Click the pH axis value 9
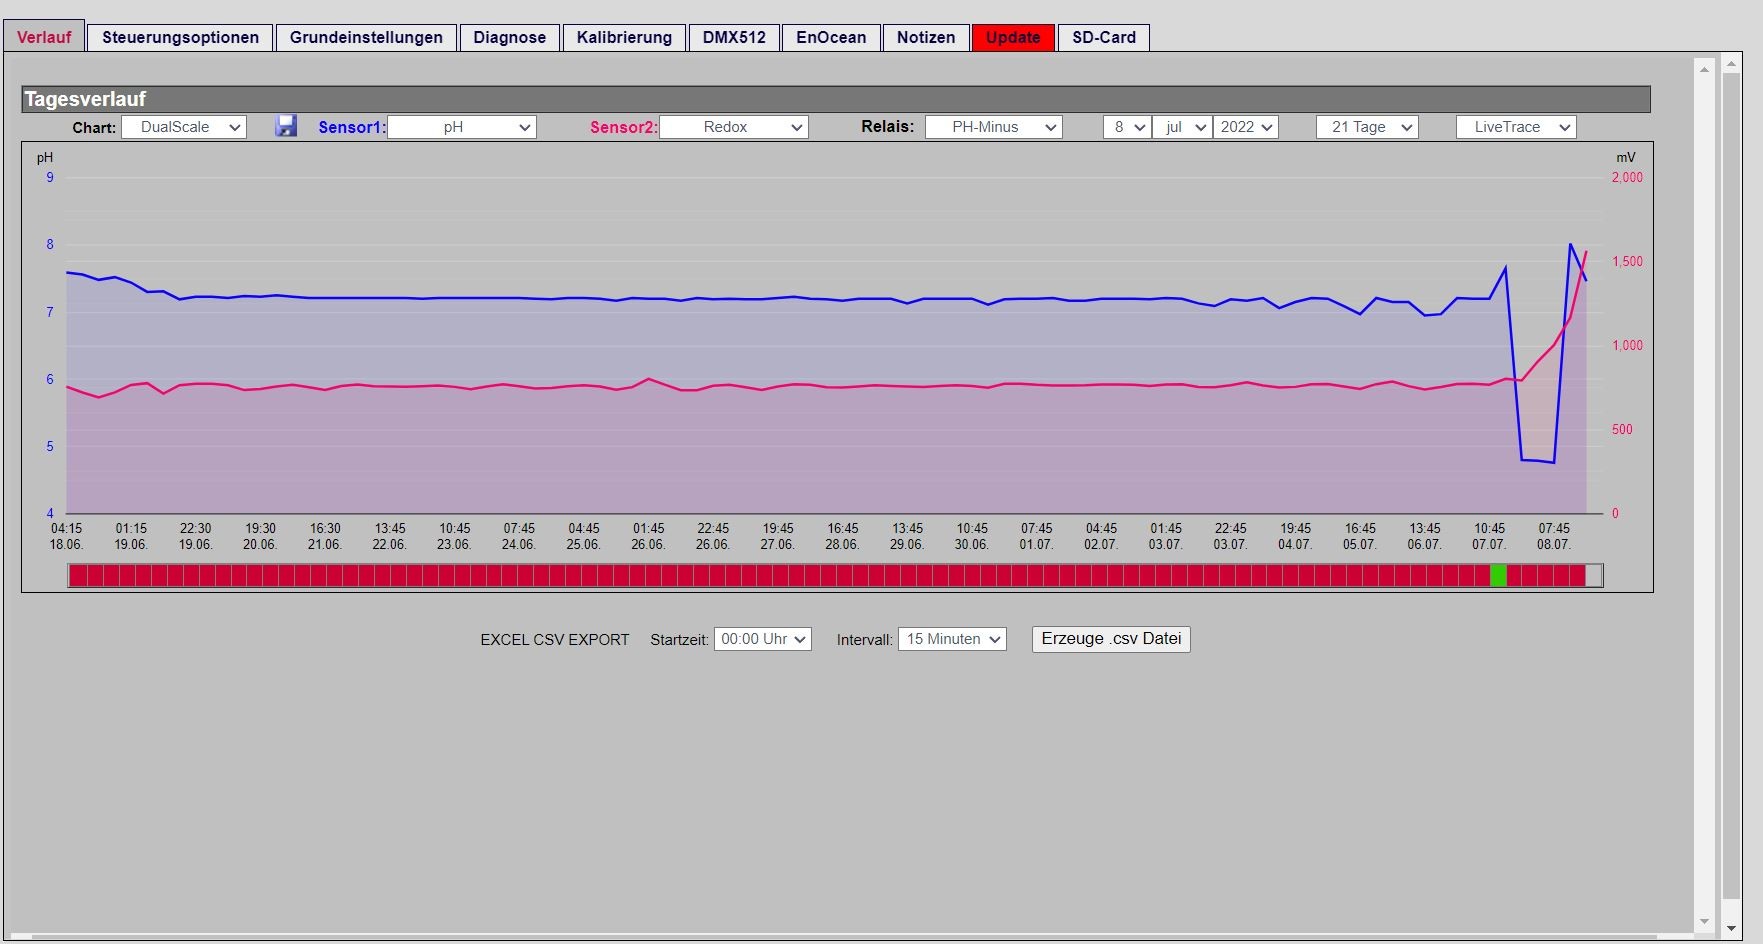Image resolution: width=1763 pixels, height=944 pixels. tap(50, 177)
